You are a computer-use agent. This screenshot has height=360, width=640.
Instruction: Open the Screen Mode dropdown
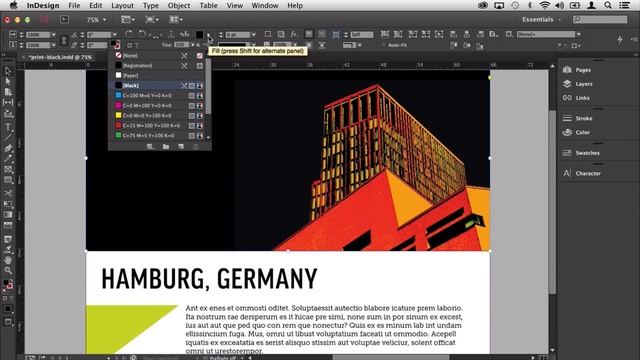coord(152,19)
